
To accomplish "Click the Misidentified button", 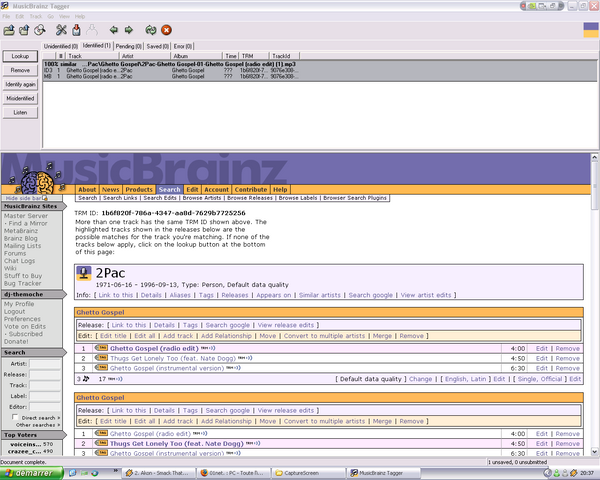I will click(20, 98).
